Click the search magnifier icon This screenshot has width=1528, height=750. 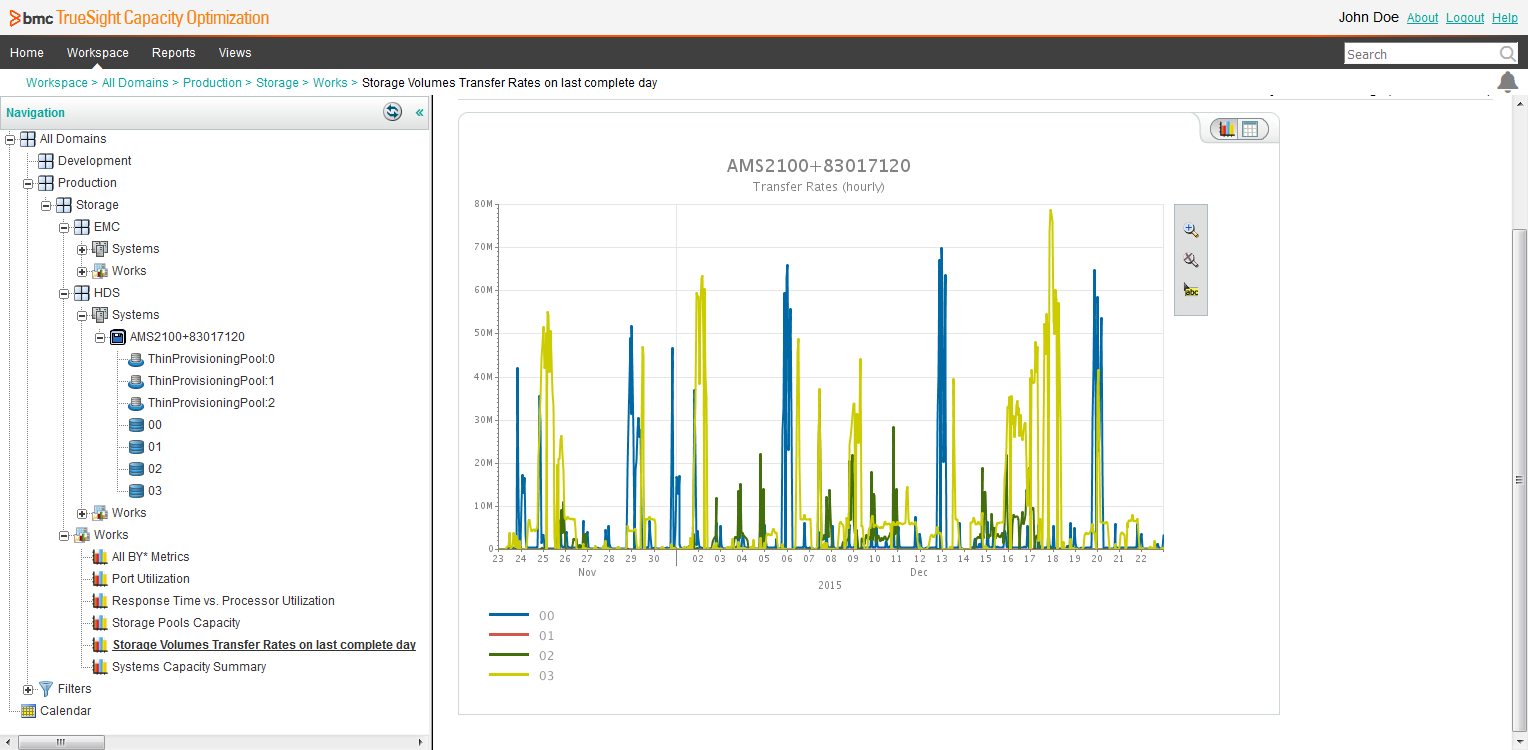point(1507,54)
